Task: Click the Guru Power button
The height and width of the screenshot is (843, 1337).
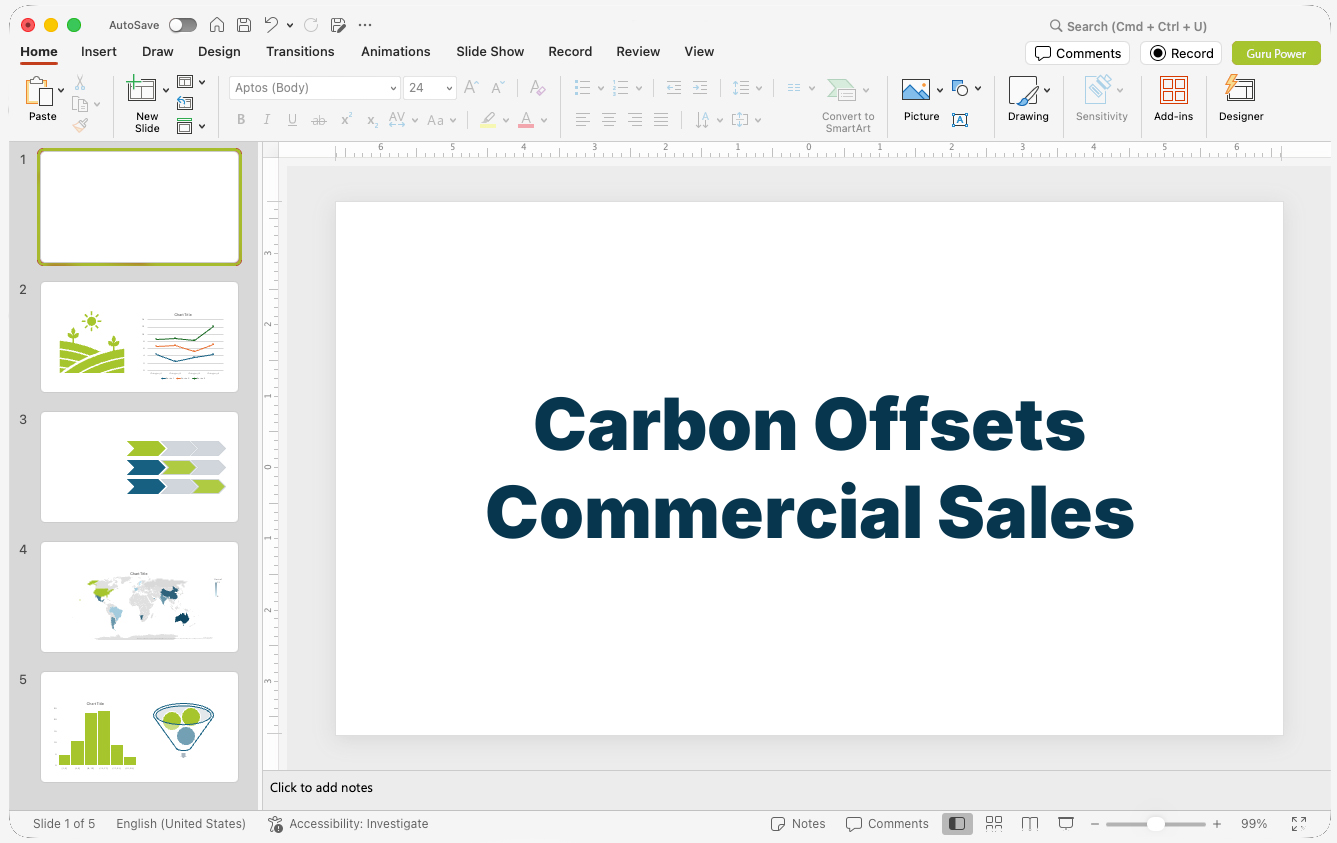Action: [1276, 53]
